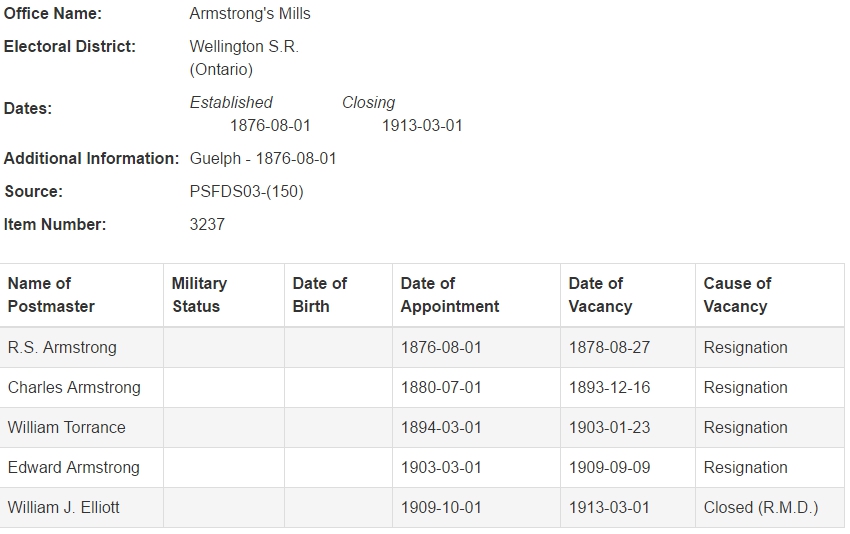Click the Closed (R.M.D.) vacancy cause
This screenshot has width=850, height=534.
click(761, 508)
